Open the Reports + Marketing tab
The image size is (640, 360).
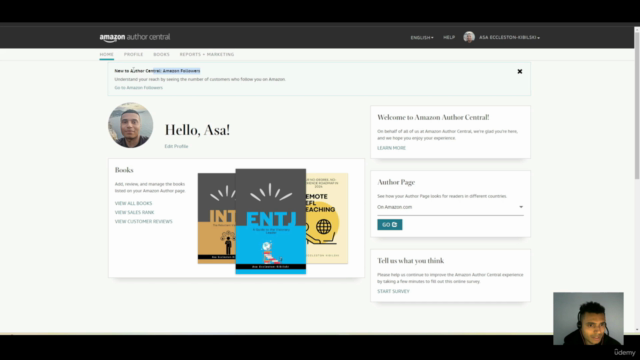[x=207, y=54]
